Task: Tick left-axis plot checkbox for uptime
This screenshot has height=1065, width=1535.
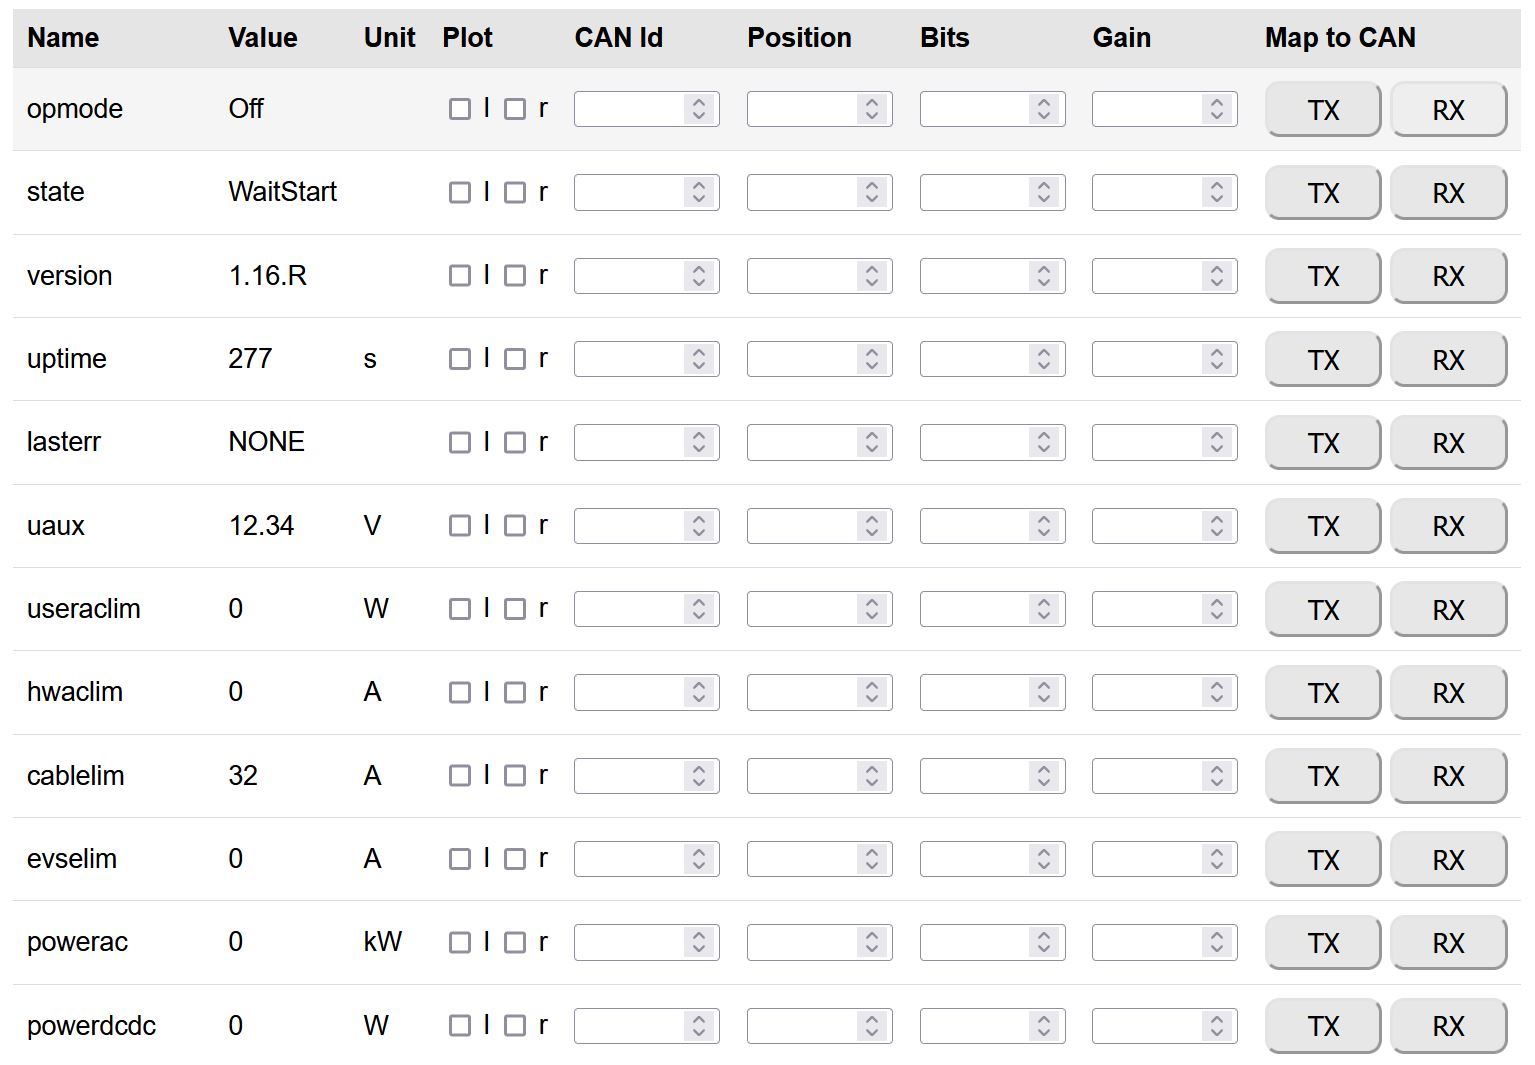Action: 460,359
